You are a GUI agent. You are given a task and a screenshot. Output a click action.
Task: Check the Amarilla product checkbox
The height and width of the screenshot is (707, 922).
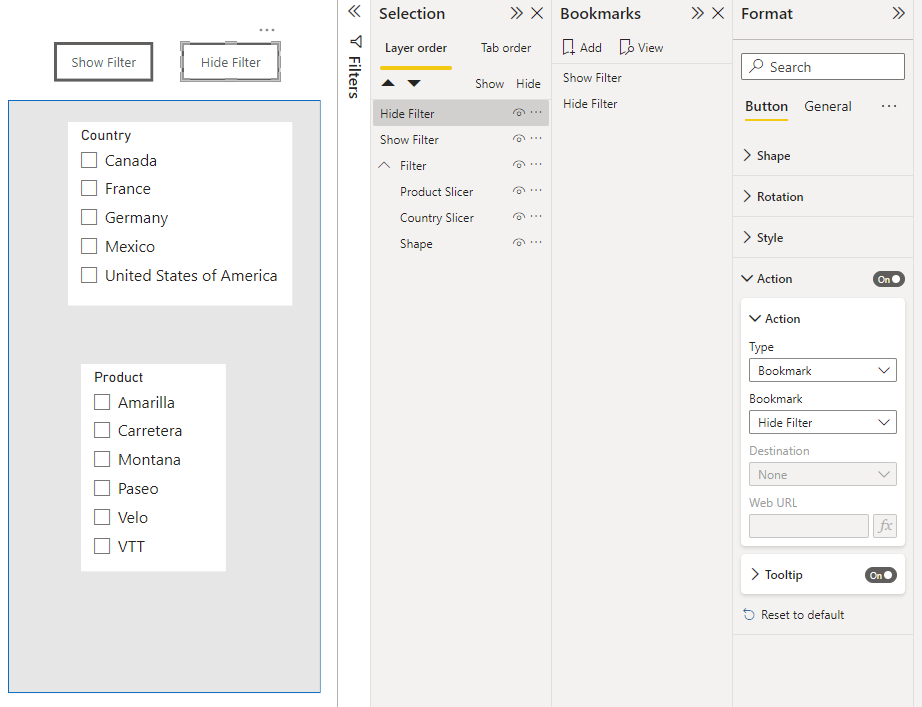(102, 402)
